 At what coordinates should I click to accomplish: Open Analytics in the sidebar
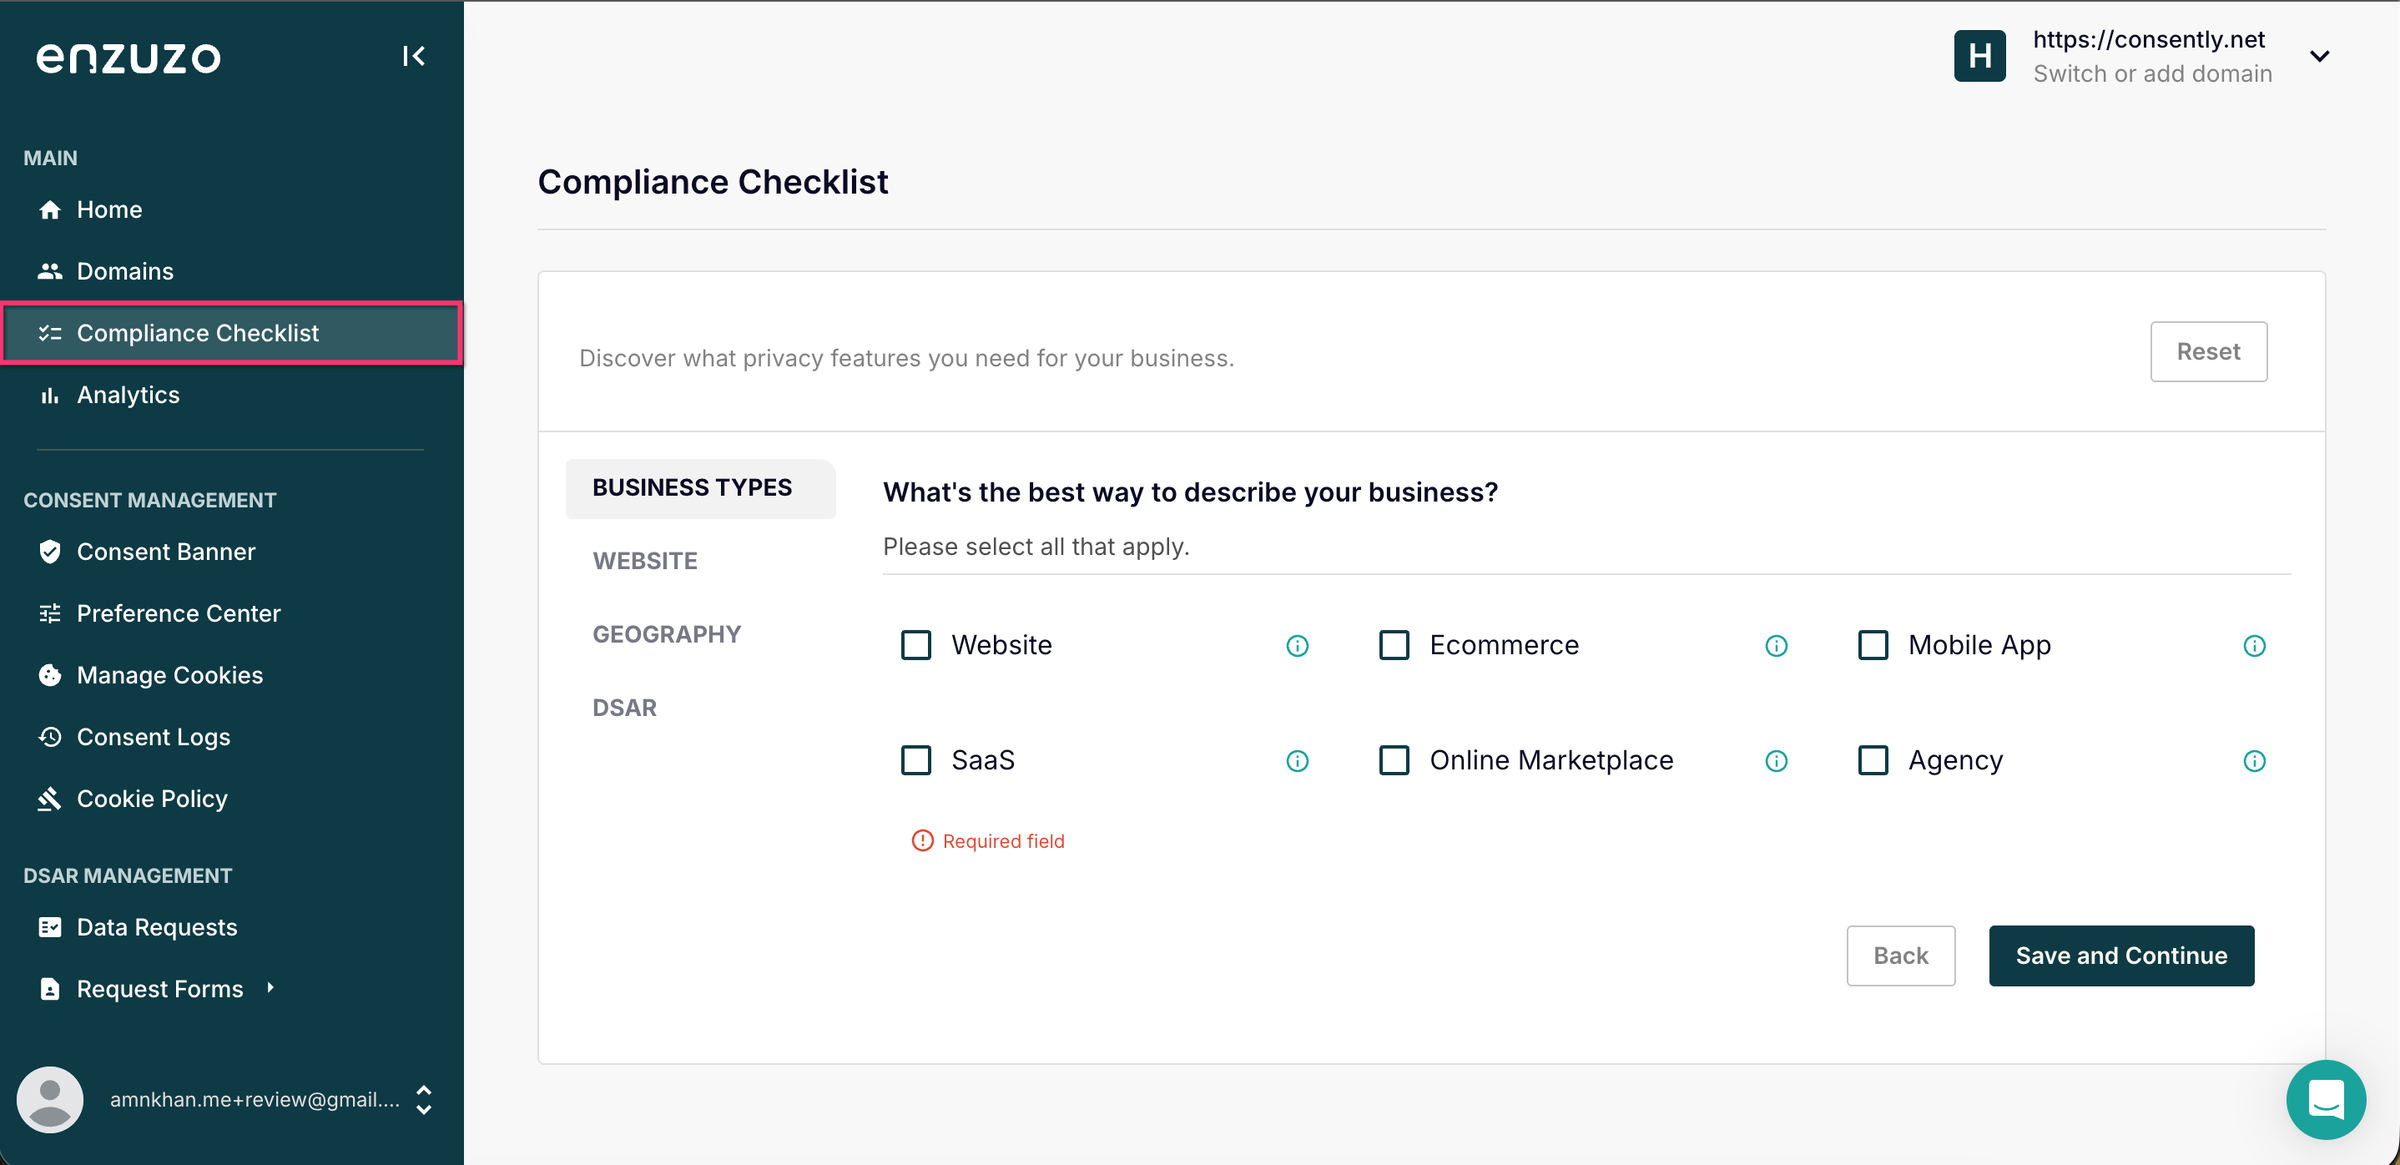click(x=232, y=395)
